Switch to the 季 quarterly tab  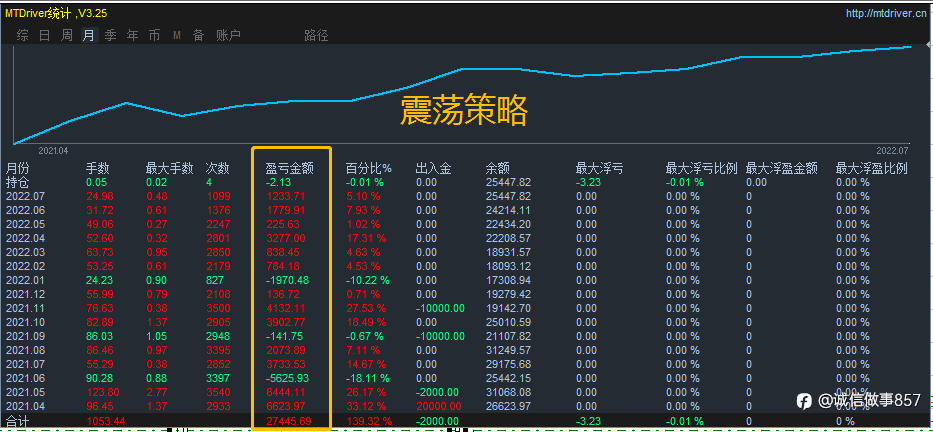pyautogui.click(x=111, y=35)
